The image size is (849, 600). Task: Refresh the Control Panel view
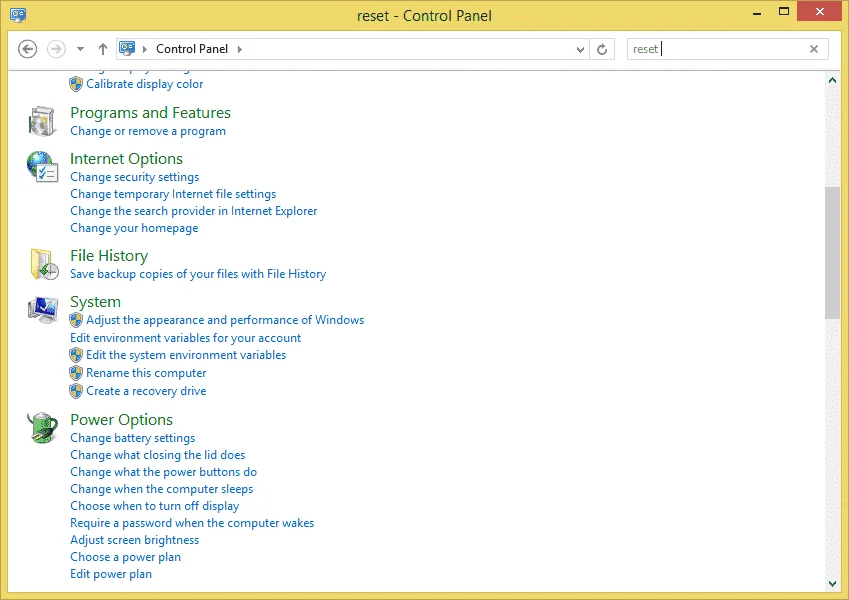602,49
